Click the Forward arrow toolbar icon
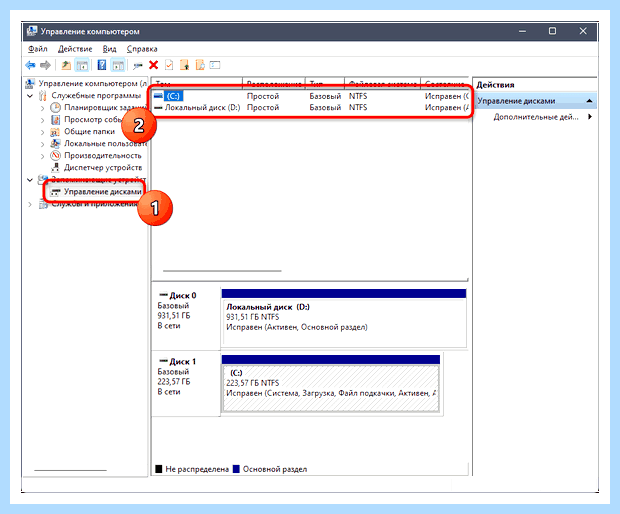620x514 pixels. (x=45, y=65)
